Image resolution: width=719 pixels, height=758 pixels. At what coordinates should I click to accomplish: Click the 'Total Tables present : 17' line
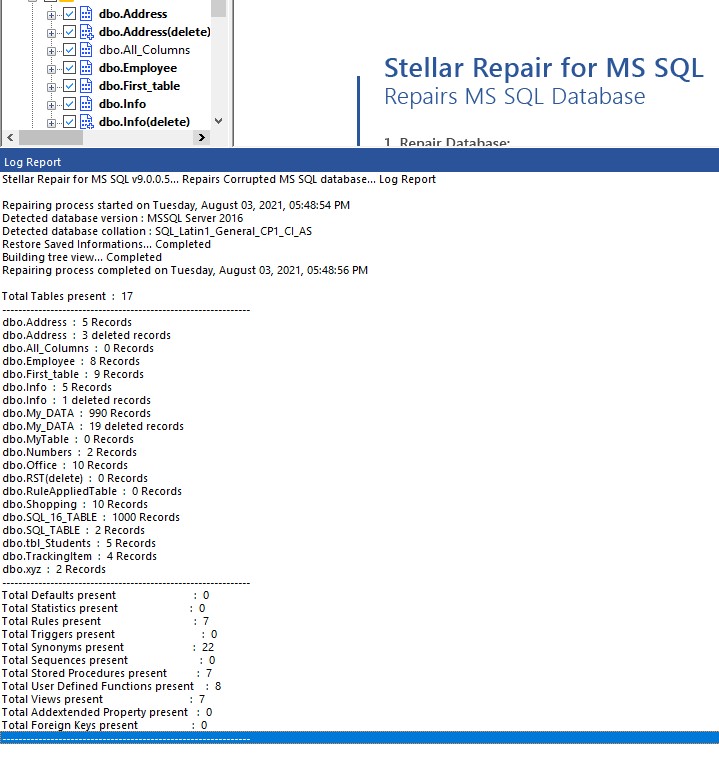point(67,296)
